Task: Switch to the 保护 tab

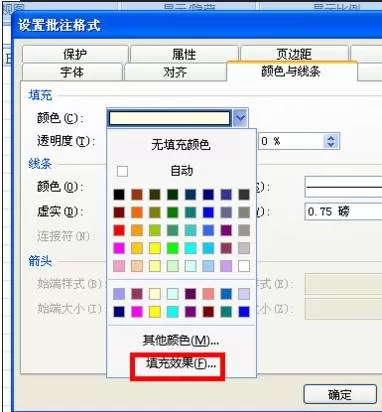Action: tap(75, 54)
